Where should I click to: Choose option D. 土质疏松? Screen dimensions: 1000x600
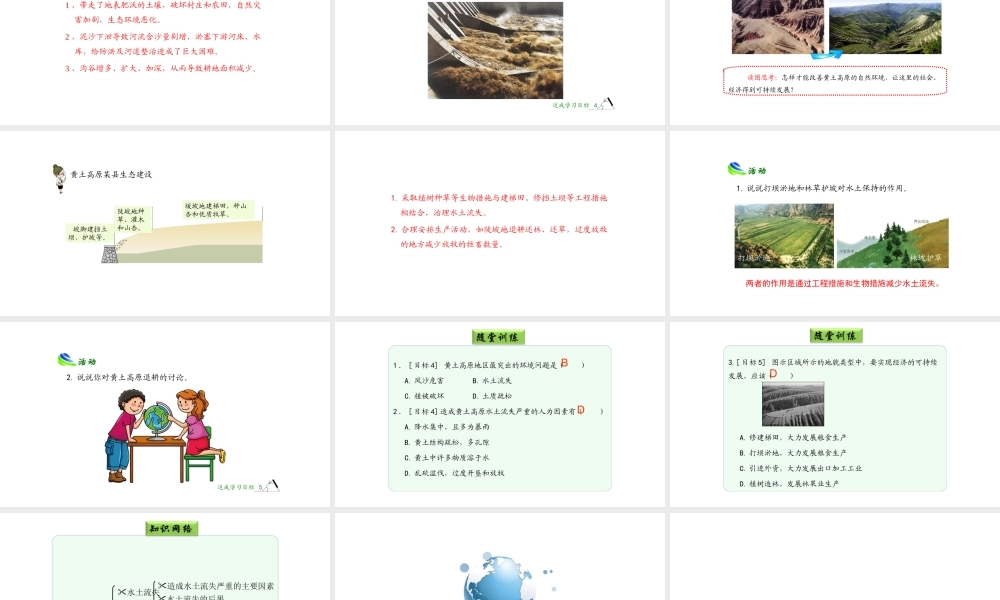click(492, 396)
